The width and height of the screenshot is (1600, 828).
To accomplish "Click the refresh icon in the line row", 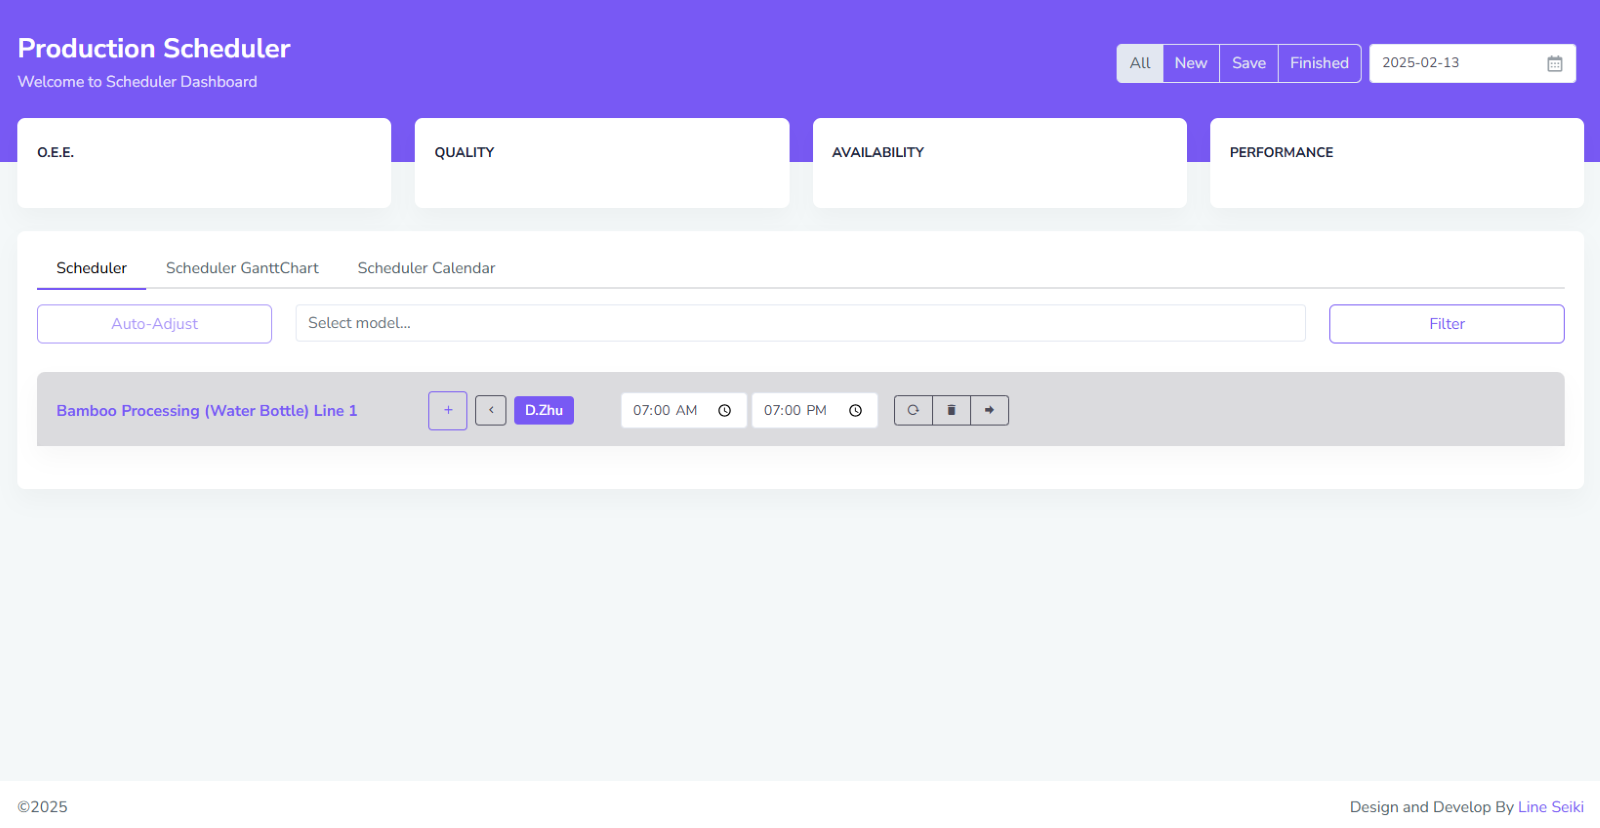I will (913, 410).
